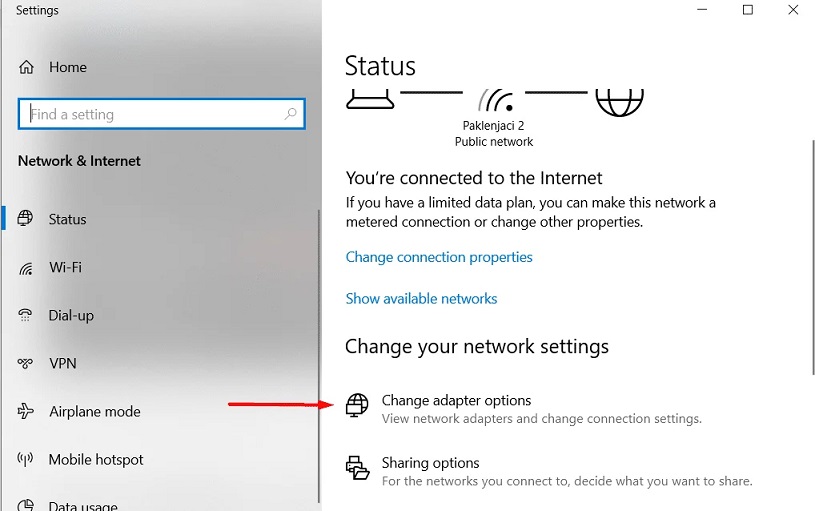Click the VPN icon in sidebar
The width and height of the screenshot is (815, 511).
point(25,363)
